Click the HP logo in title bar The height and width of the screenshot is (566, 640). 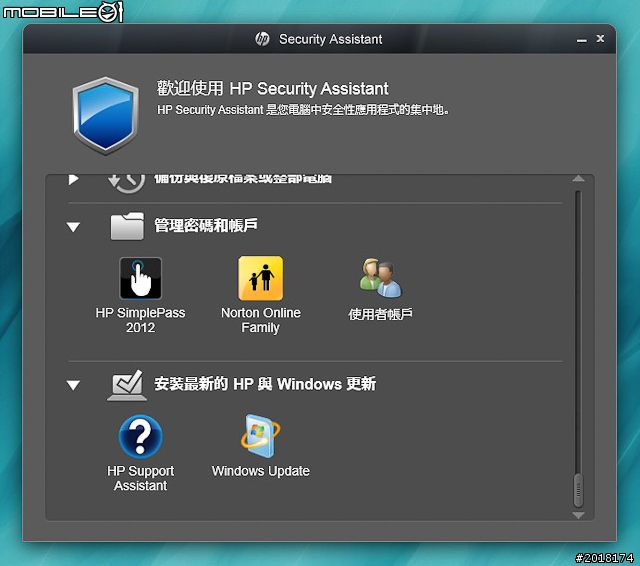262,39
